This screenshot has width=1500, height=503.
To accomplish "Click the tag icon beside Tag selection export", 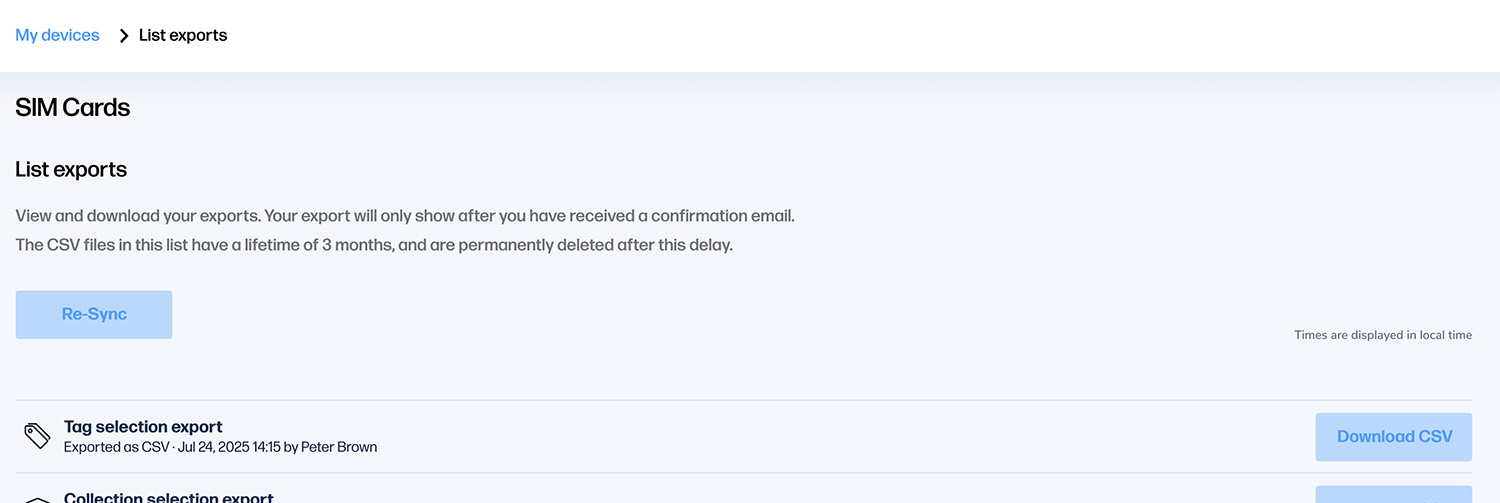I will click(x=37, y=436).
